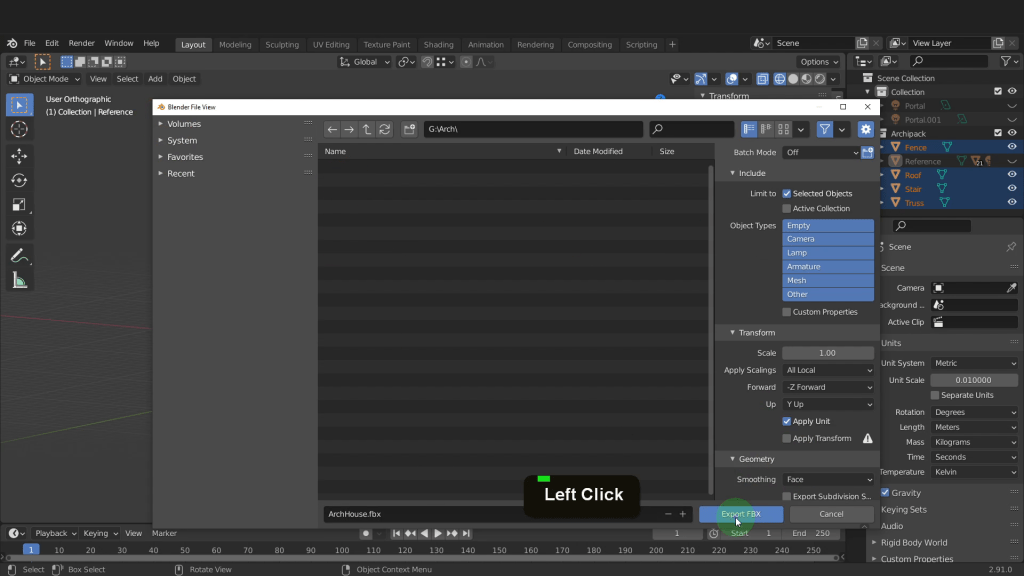Switch to the Modeling workspace tab
Screen dimensions: 1024x576
[x=235, y=44]
